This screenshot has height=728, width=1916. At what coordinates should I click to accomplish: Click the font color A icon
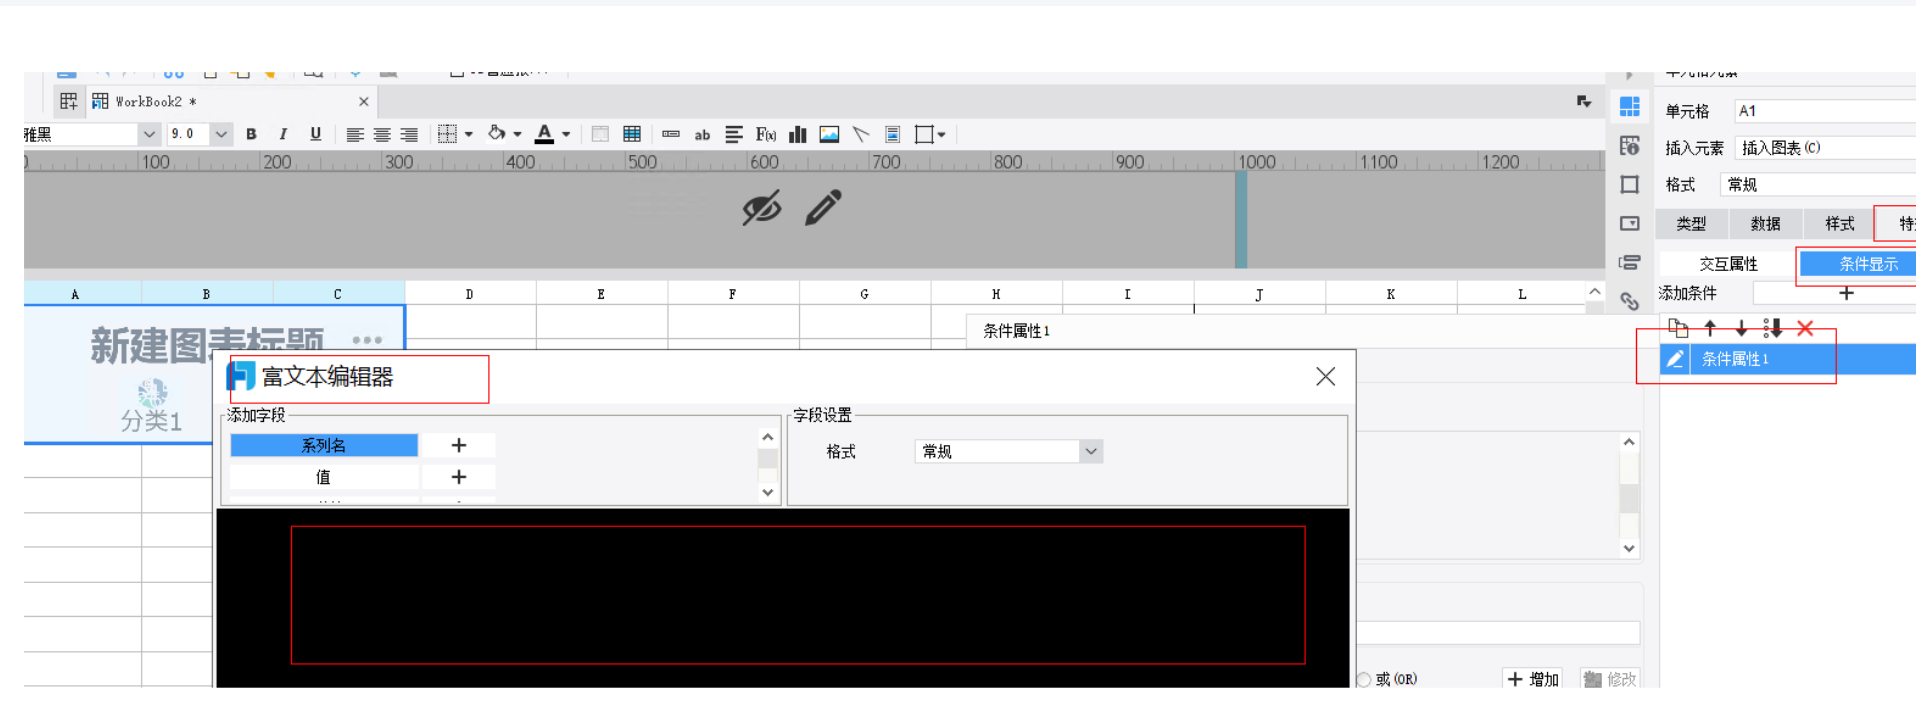(x=544, y=134)
